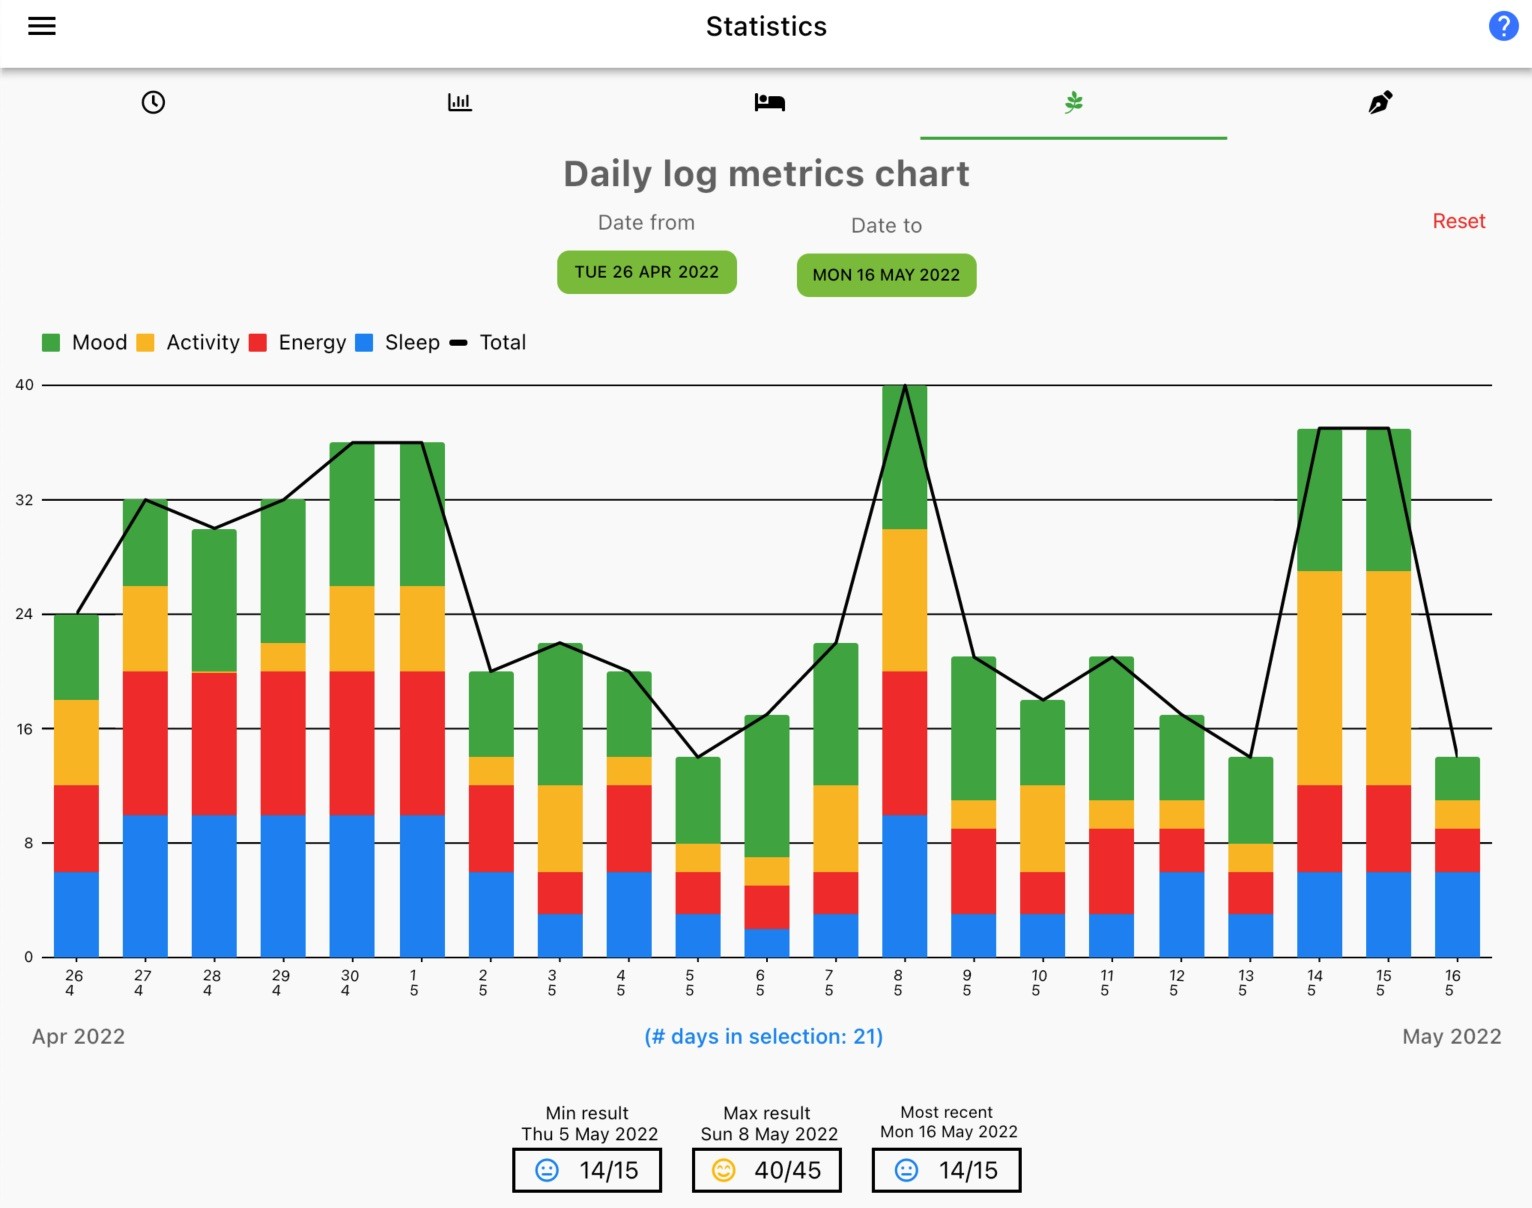Select the bar for 5/5
Viewport: 1532px width, 1208px height.
(698, 858)
